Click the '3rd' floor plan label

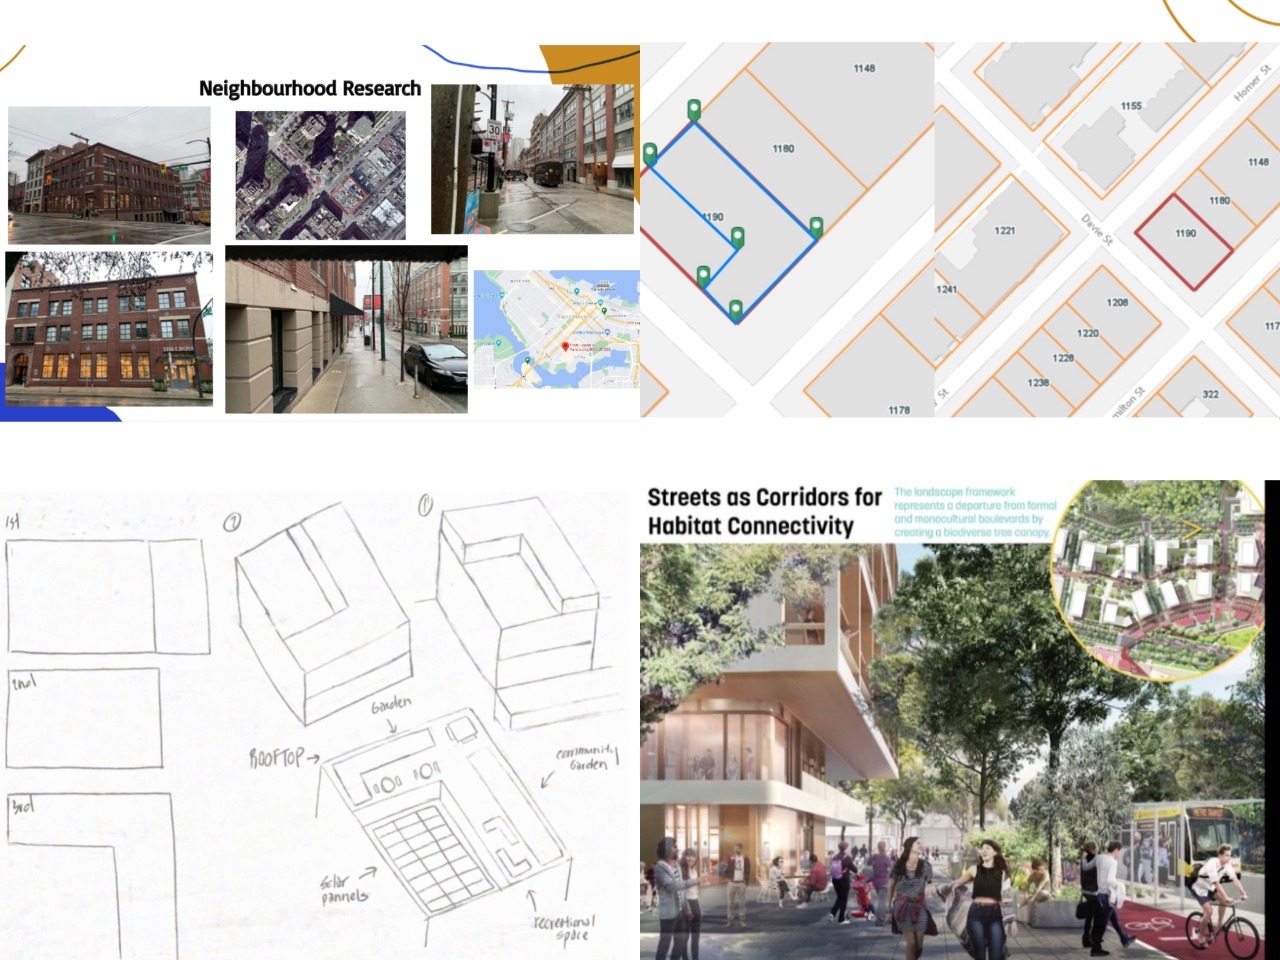point(22,806)
